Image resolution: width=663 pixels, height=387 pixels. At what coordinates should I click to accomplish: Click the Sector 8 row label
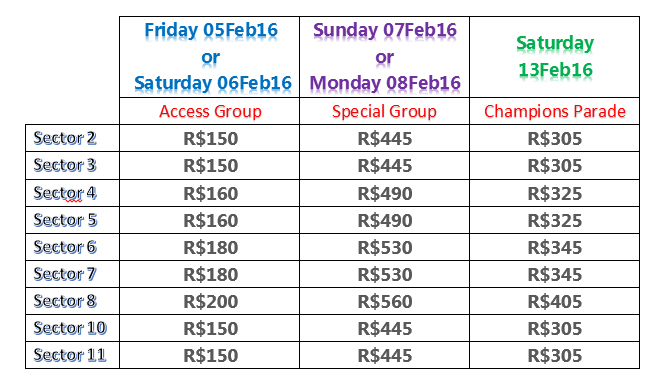[72, 301]
